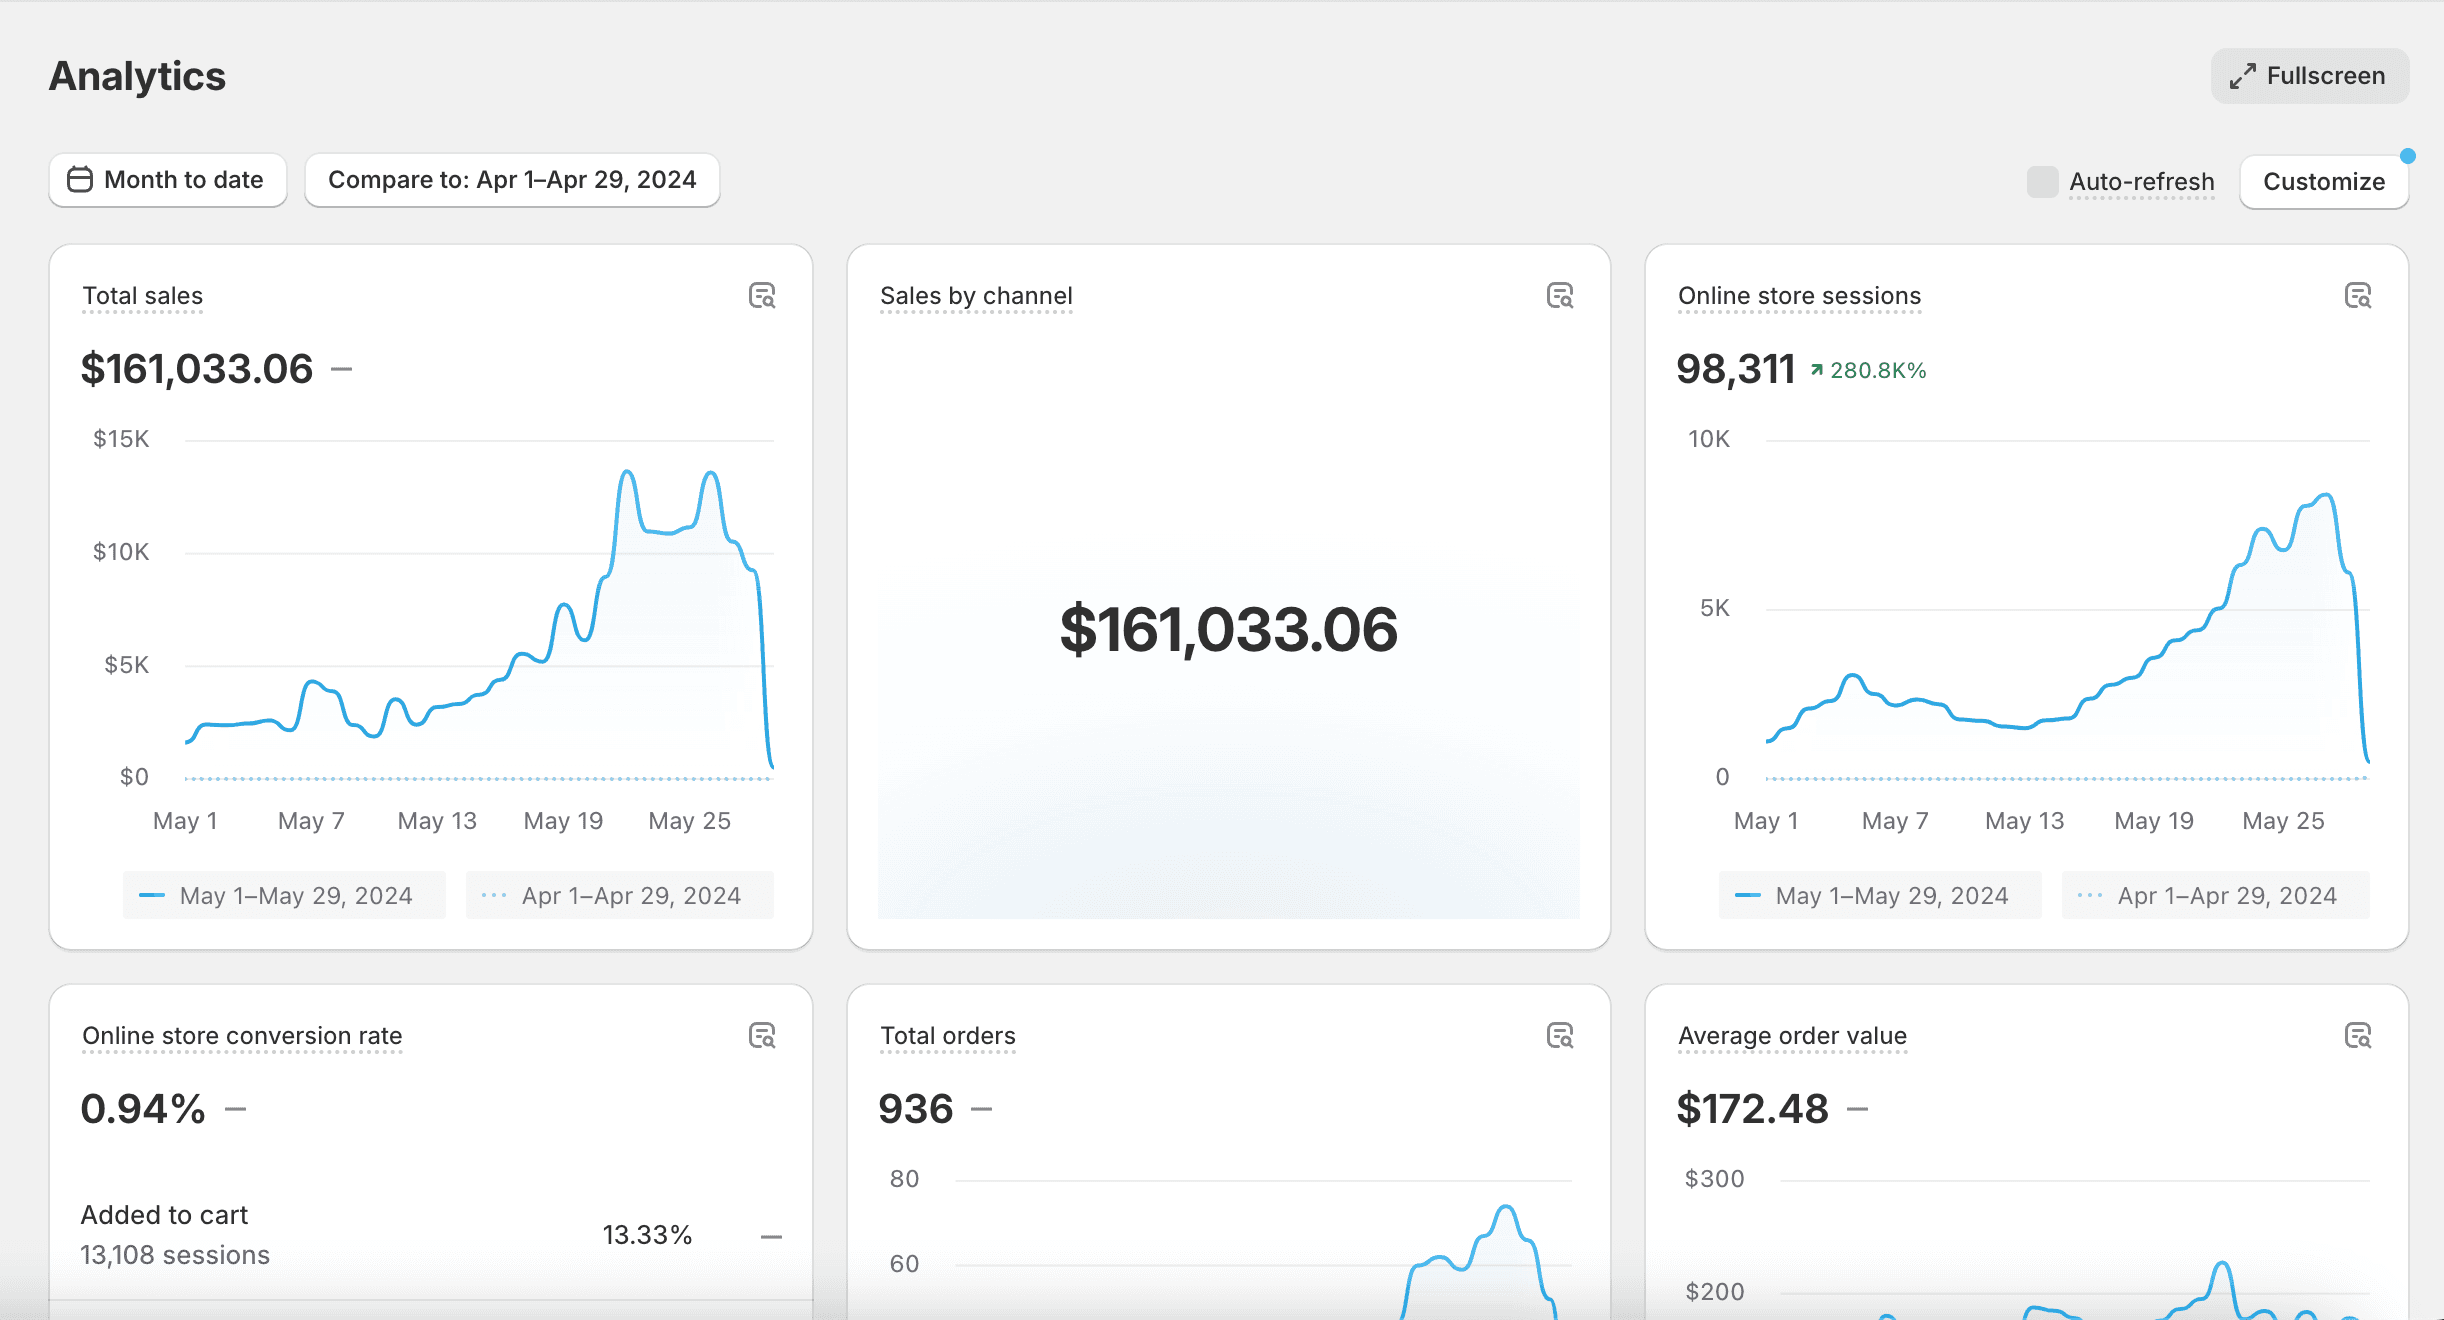2444x1320 pixels.
Task: Click the Fullscreen expand arrows icon
Action: (x=2243, y=76)
